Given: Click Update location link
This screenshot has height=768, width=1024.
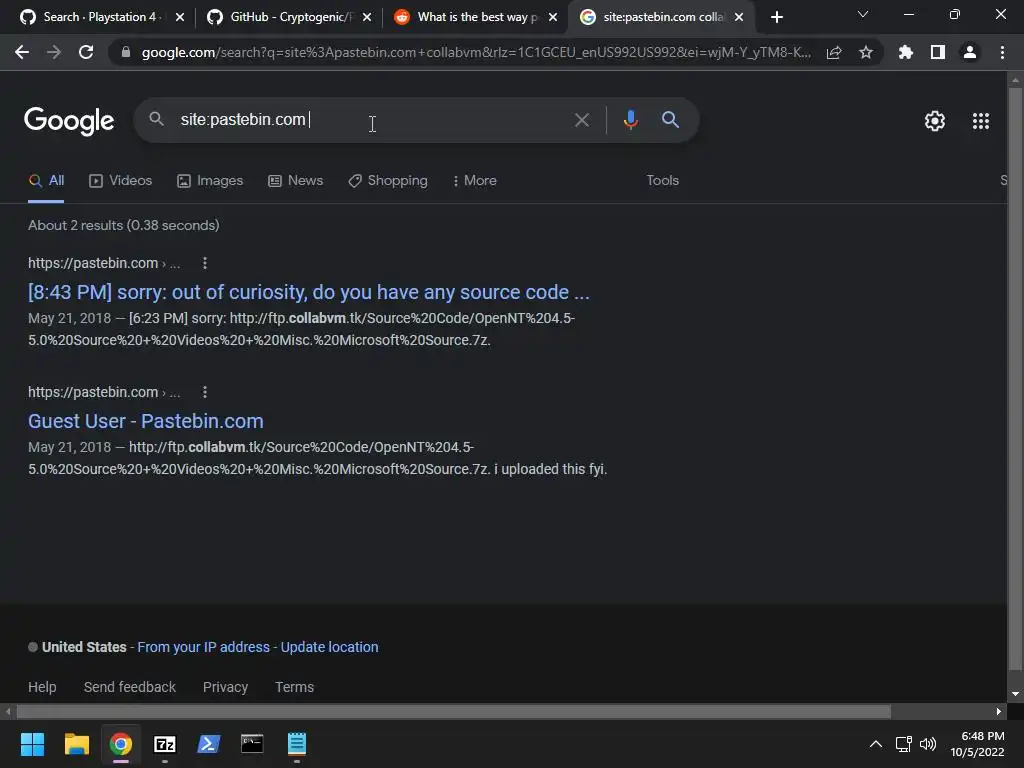Looking at the screenshot, I should [329, 647].
